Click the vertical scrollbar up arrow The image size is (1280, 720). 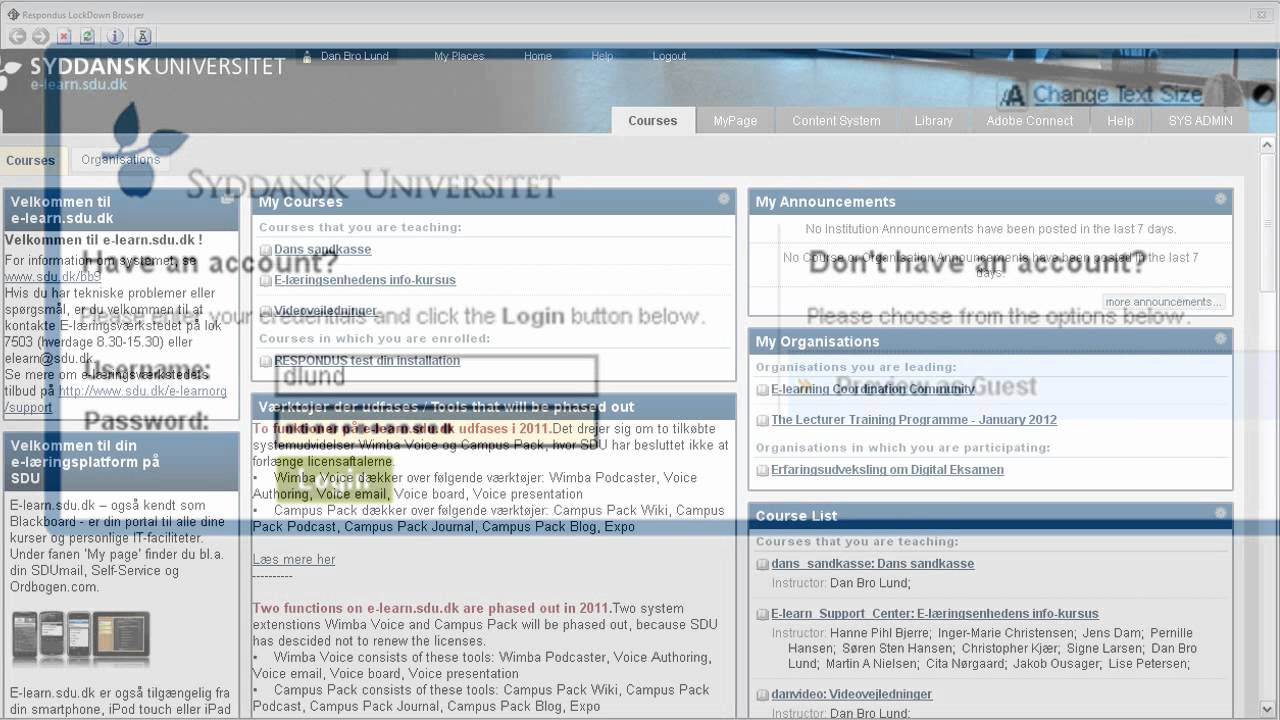[1267, 147]
